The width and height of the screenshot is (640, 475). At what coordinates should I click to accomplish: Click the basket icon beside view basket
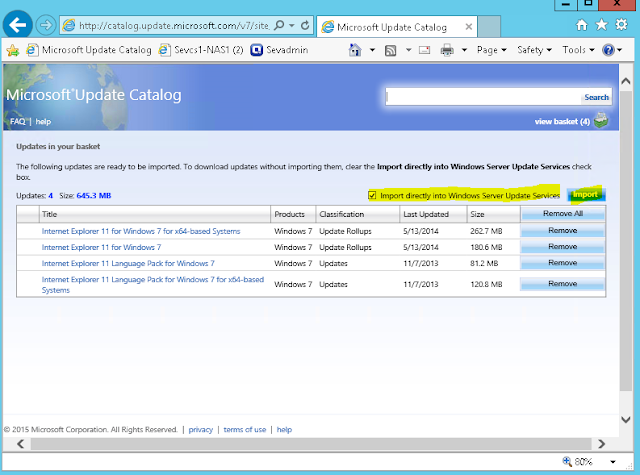(x=601, y=120)
